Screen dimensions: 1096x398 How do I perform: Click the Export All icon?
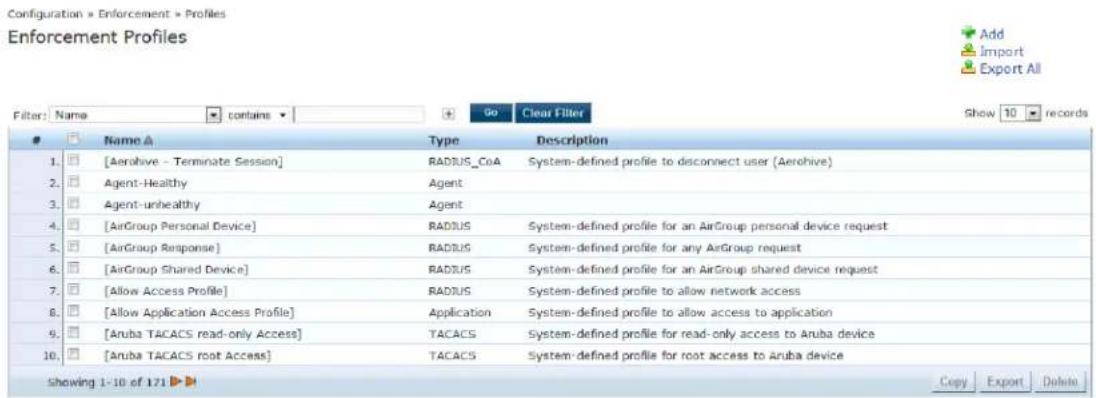pyautogui.click(x=969, y=68)
